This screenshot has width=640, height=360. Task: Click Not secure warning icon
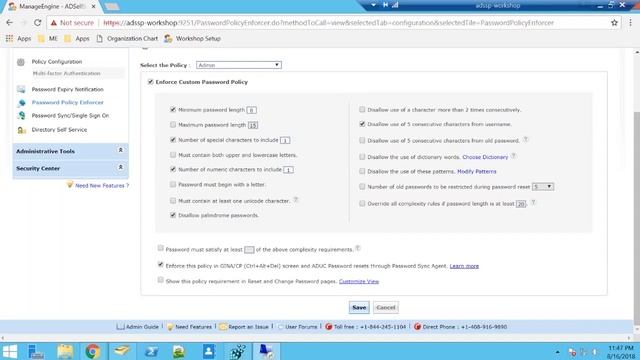point(54,23)
